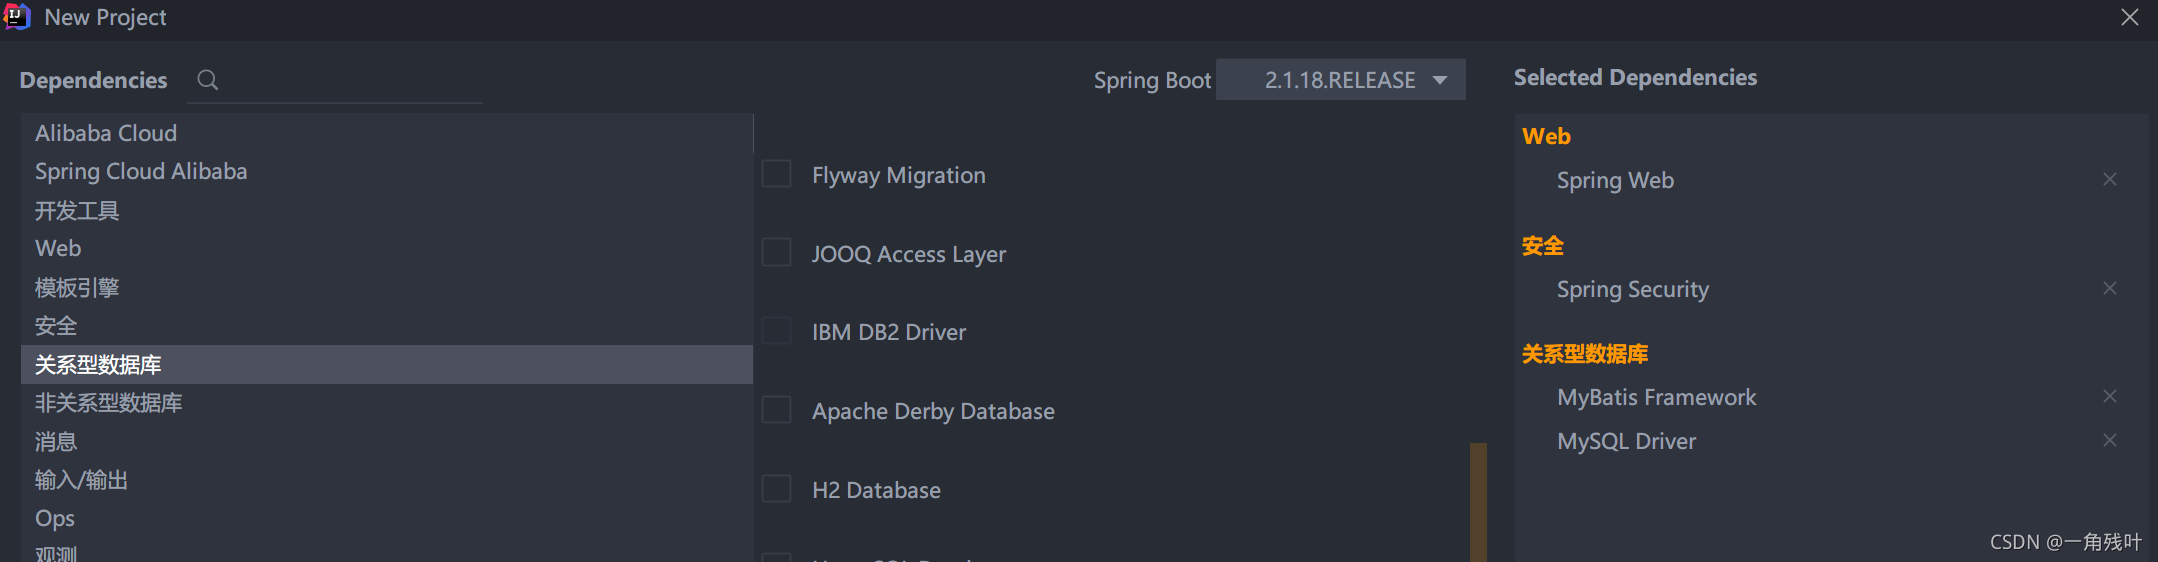This screenshot has height=562, width=2158.
Task: Select the Alibaba Cloud category
Action: tap(387, 133)
